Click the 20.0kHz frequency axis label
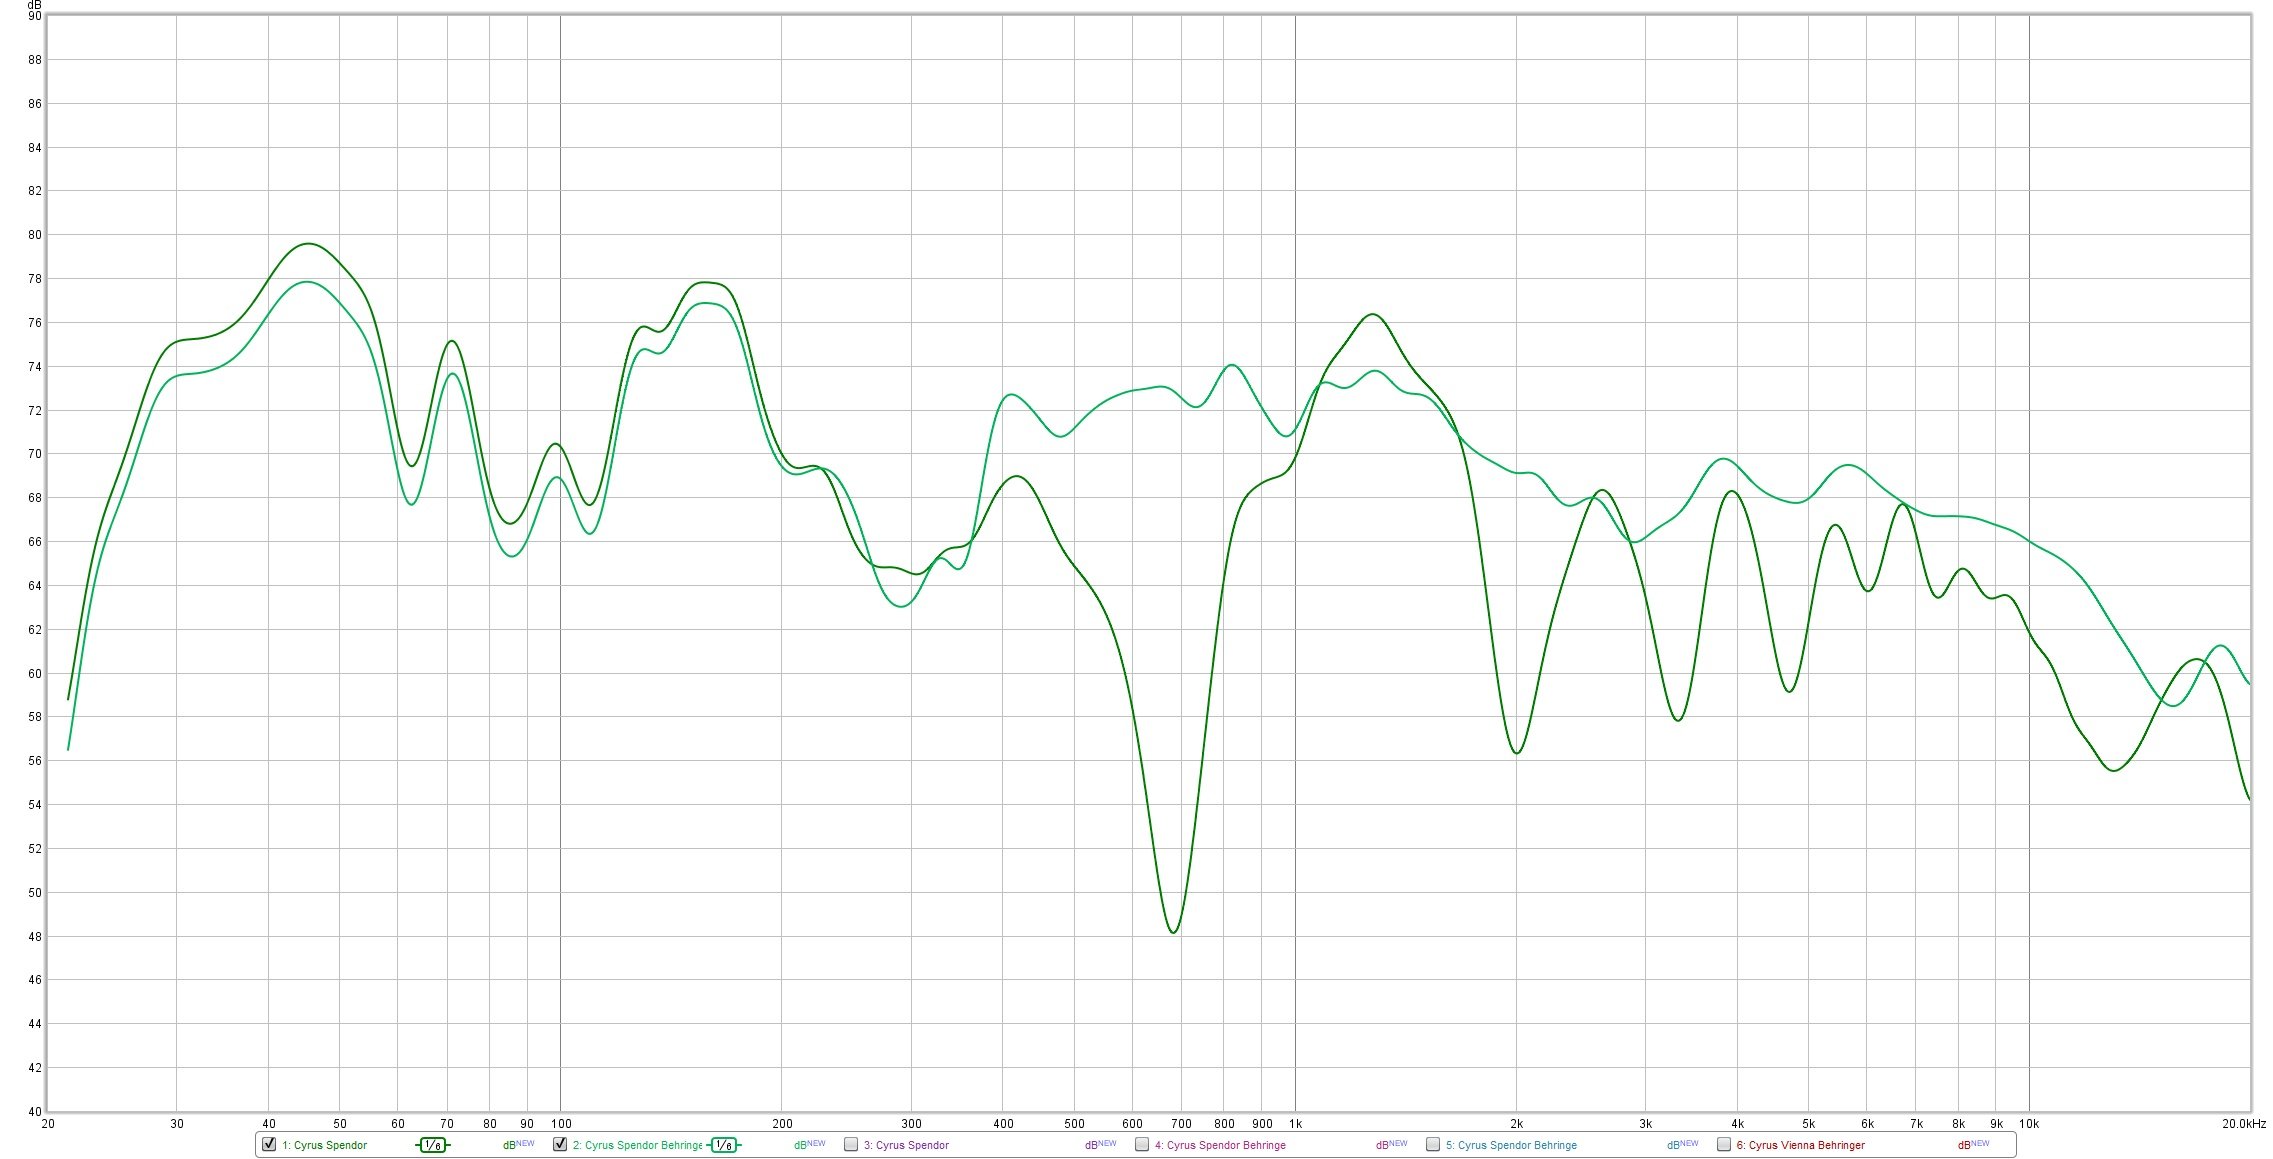The height and width of the screenshot is (1159, 2273). 2244,1123
